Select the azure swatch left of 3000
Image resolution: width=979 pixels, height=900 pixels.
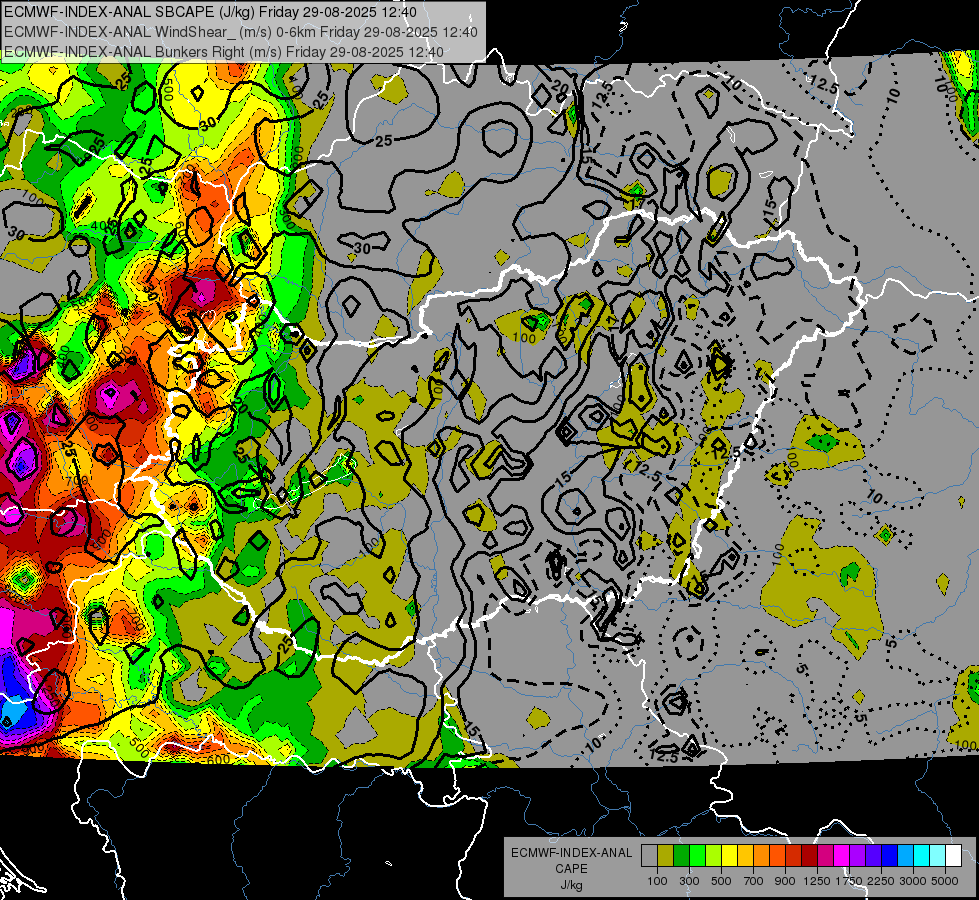(x=905, y=856)
